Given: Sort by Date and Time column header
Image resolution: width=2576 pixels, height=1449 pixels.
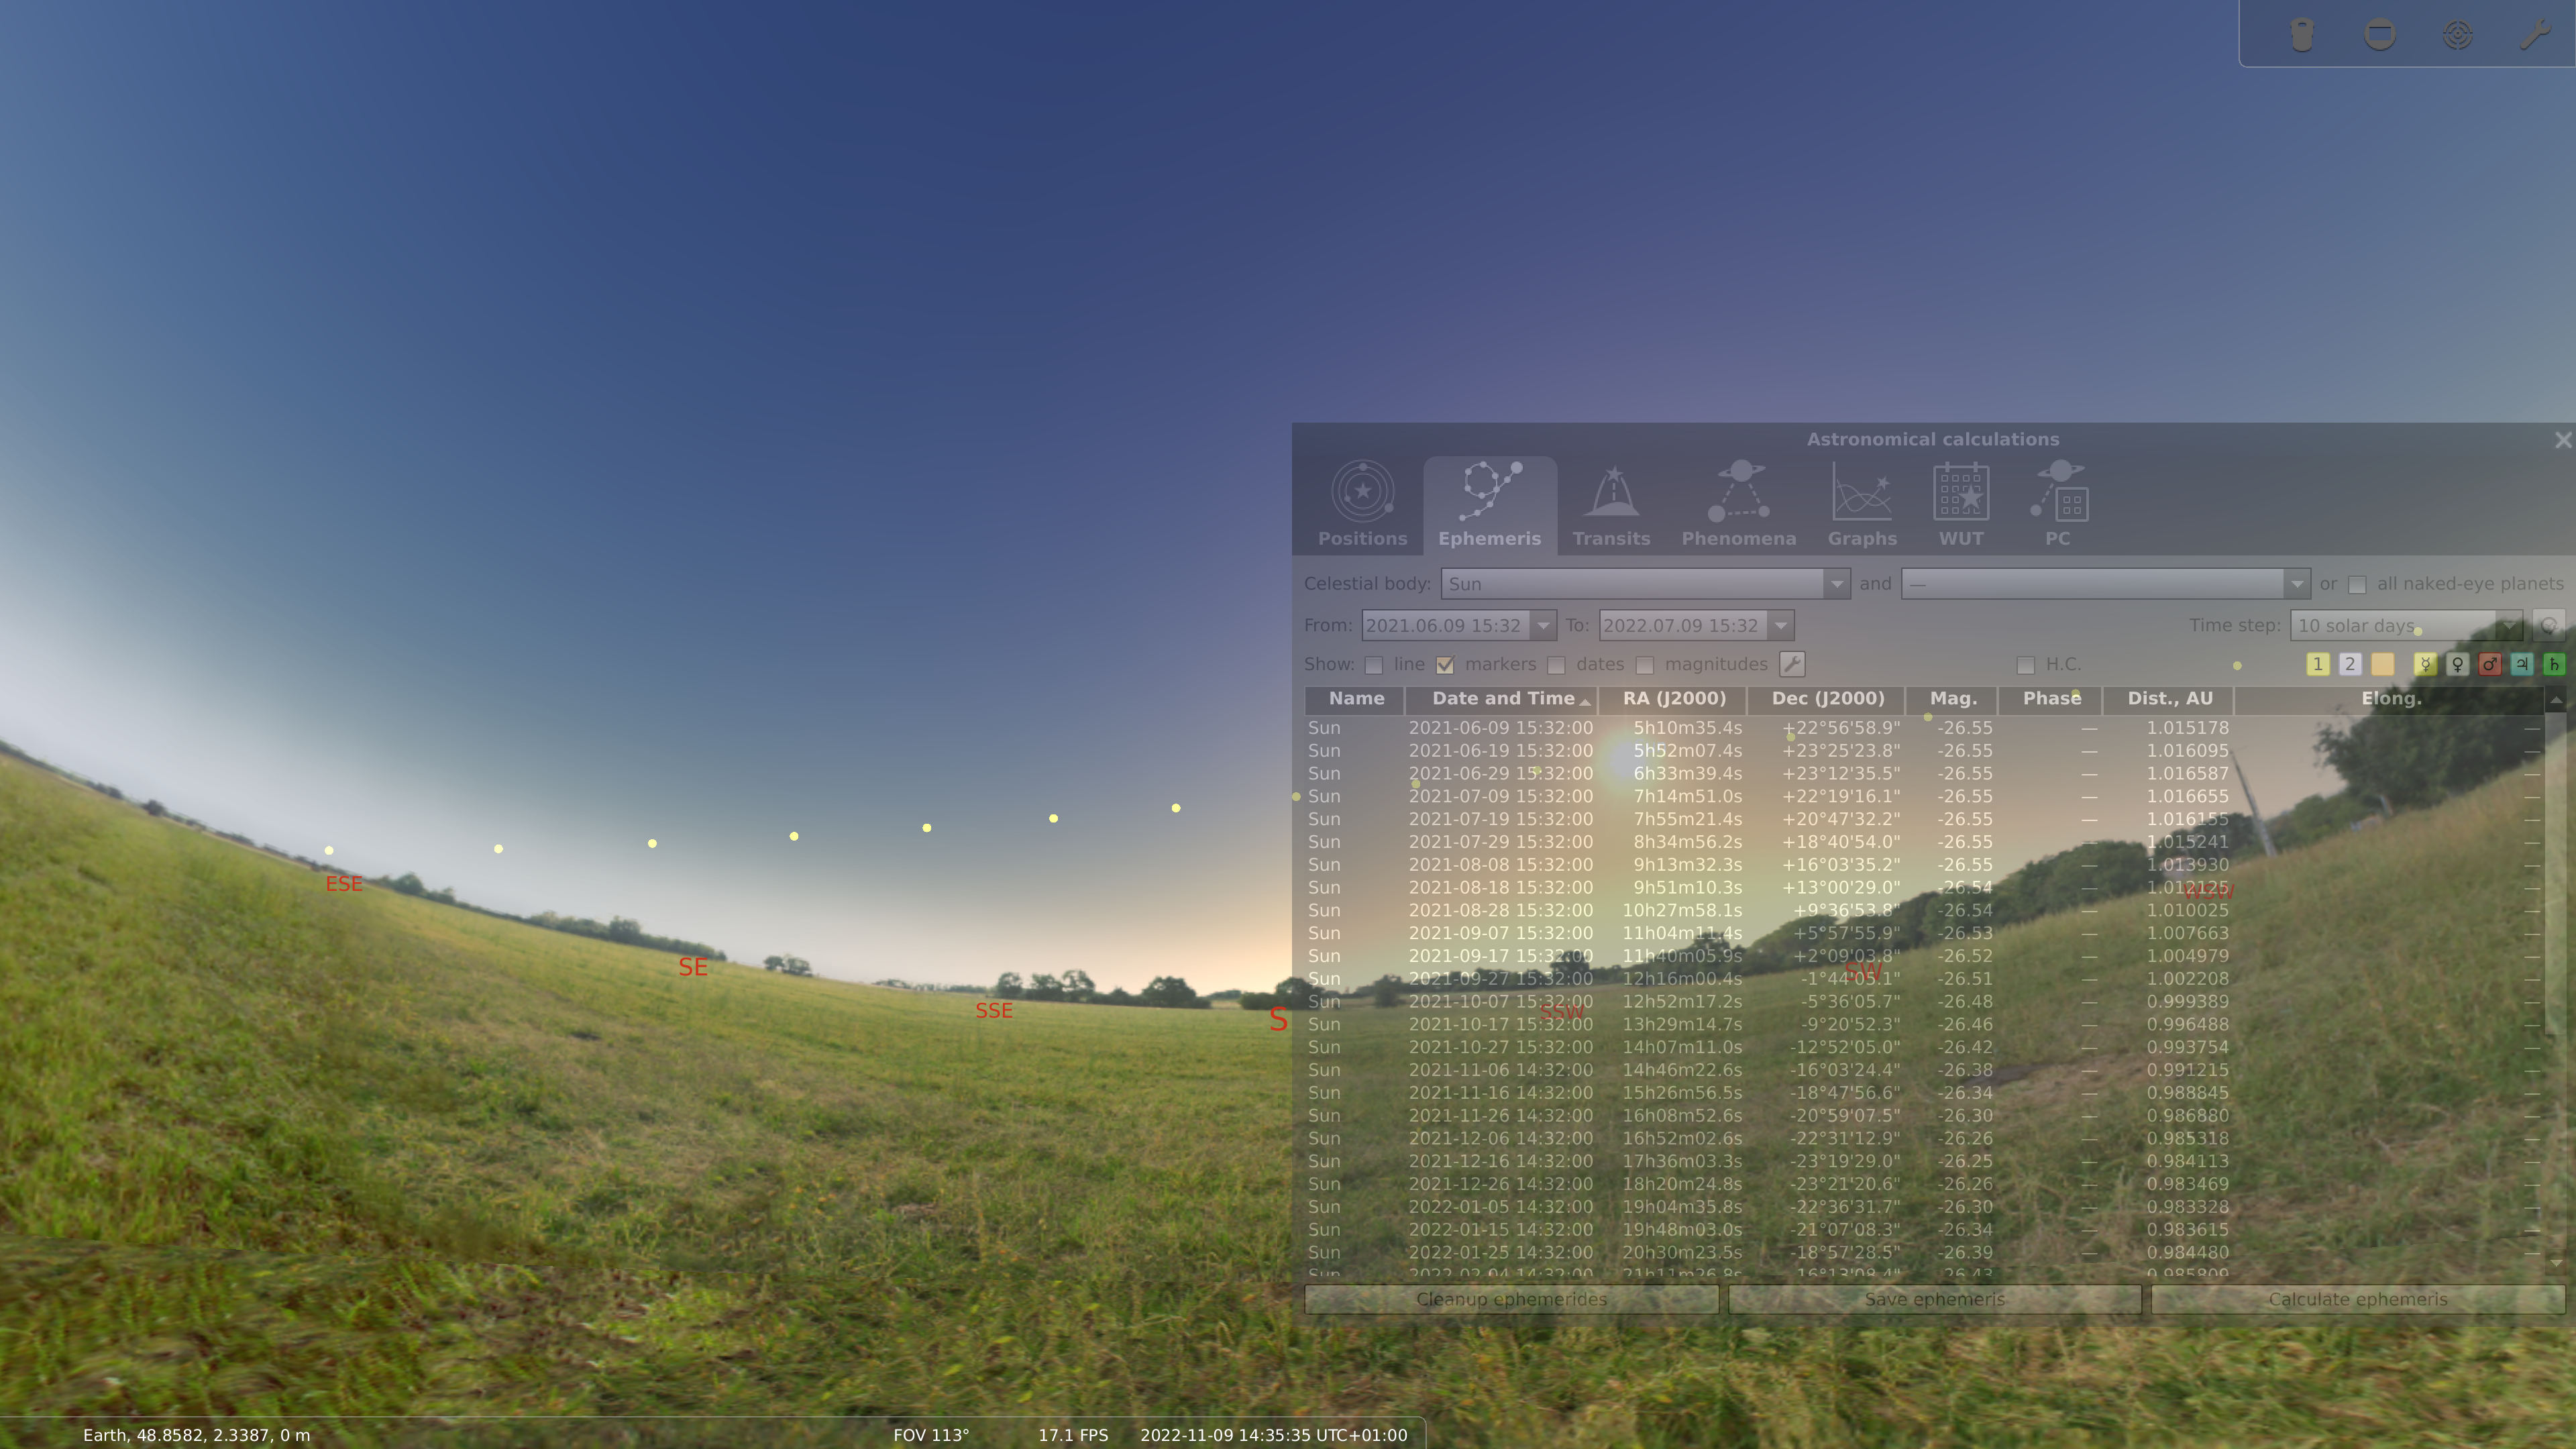Looking at the screenshot, I should (1502, 699).
